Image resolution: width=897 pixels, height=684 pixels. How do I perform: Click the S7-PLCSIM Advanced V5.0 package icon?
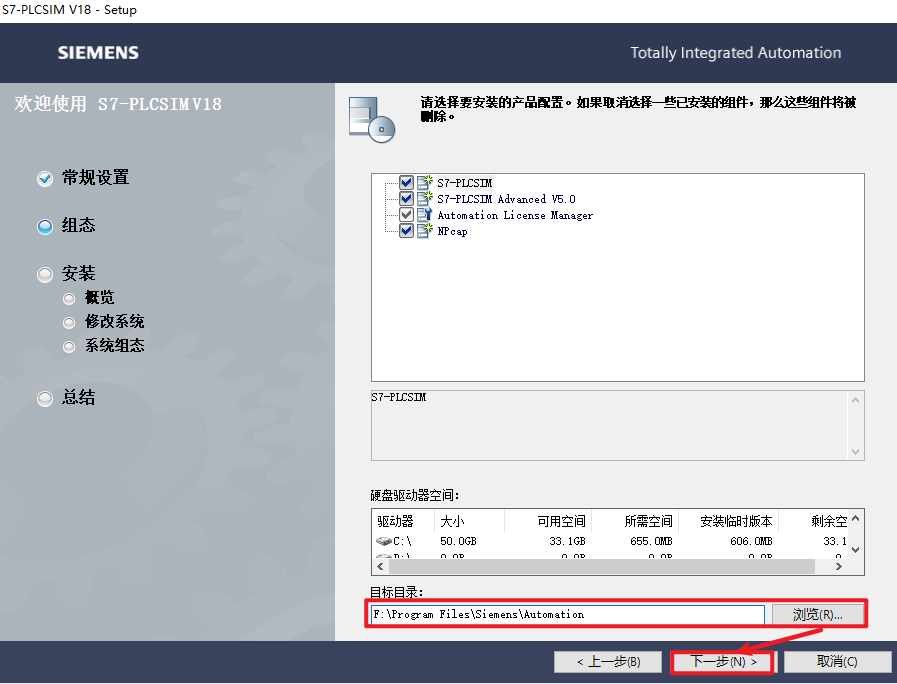click(424, 198)
